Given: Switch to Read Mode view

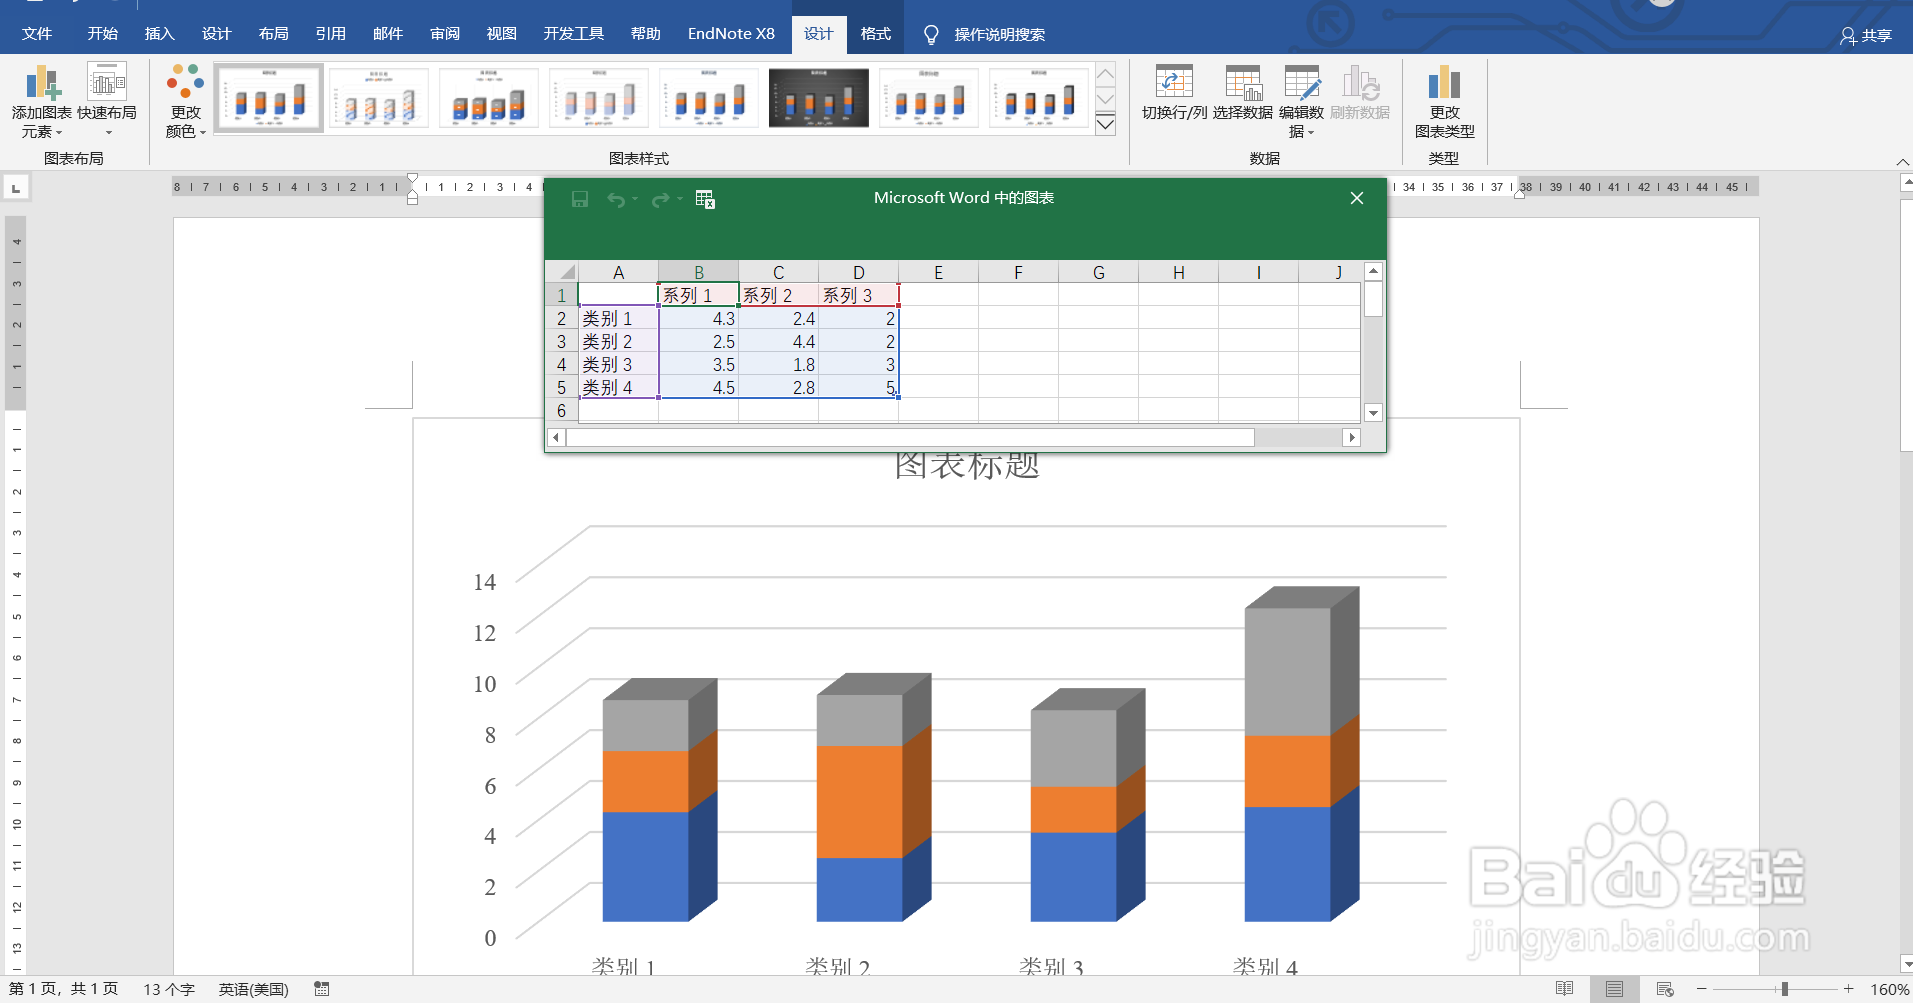Looking at the screenshot, I should click(1565, 989).
